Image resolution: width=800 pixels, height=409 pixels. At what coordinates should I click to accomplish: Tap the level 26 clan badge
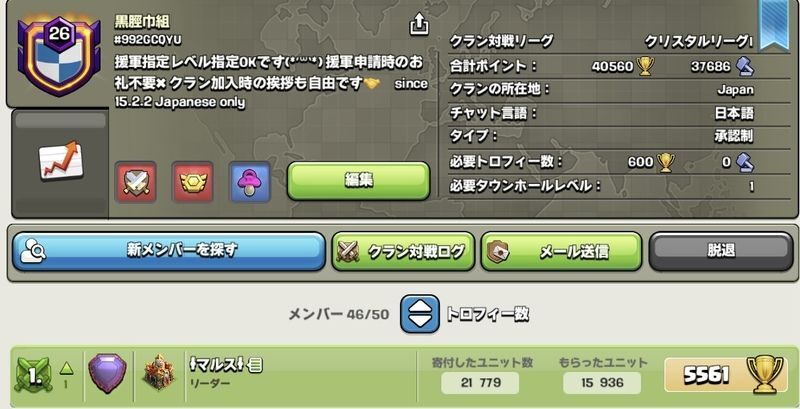click(58, 55)
